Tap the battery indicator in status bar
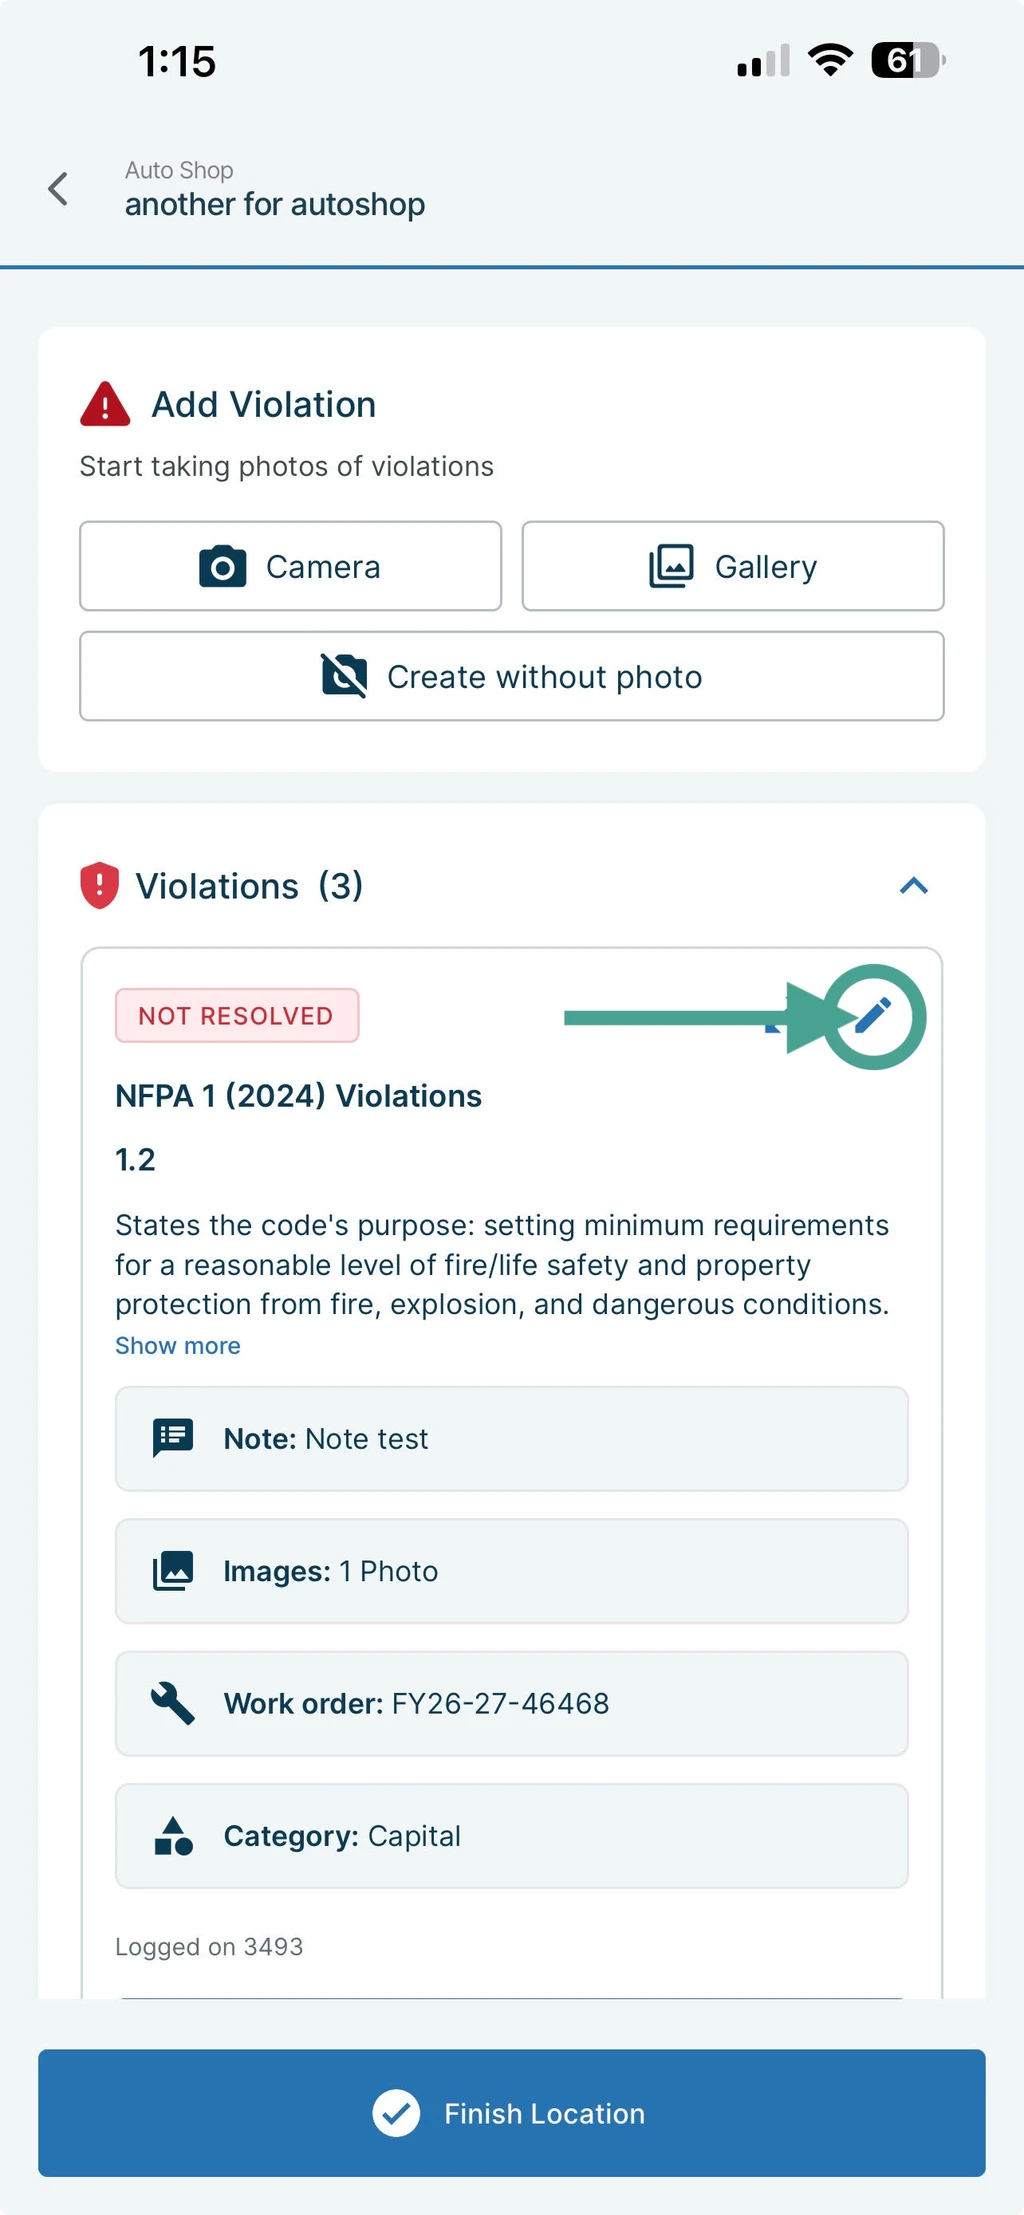1024x2215 pixels. coord(908,61)
